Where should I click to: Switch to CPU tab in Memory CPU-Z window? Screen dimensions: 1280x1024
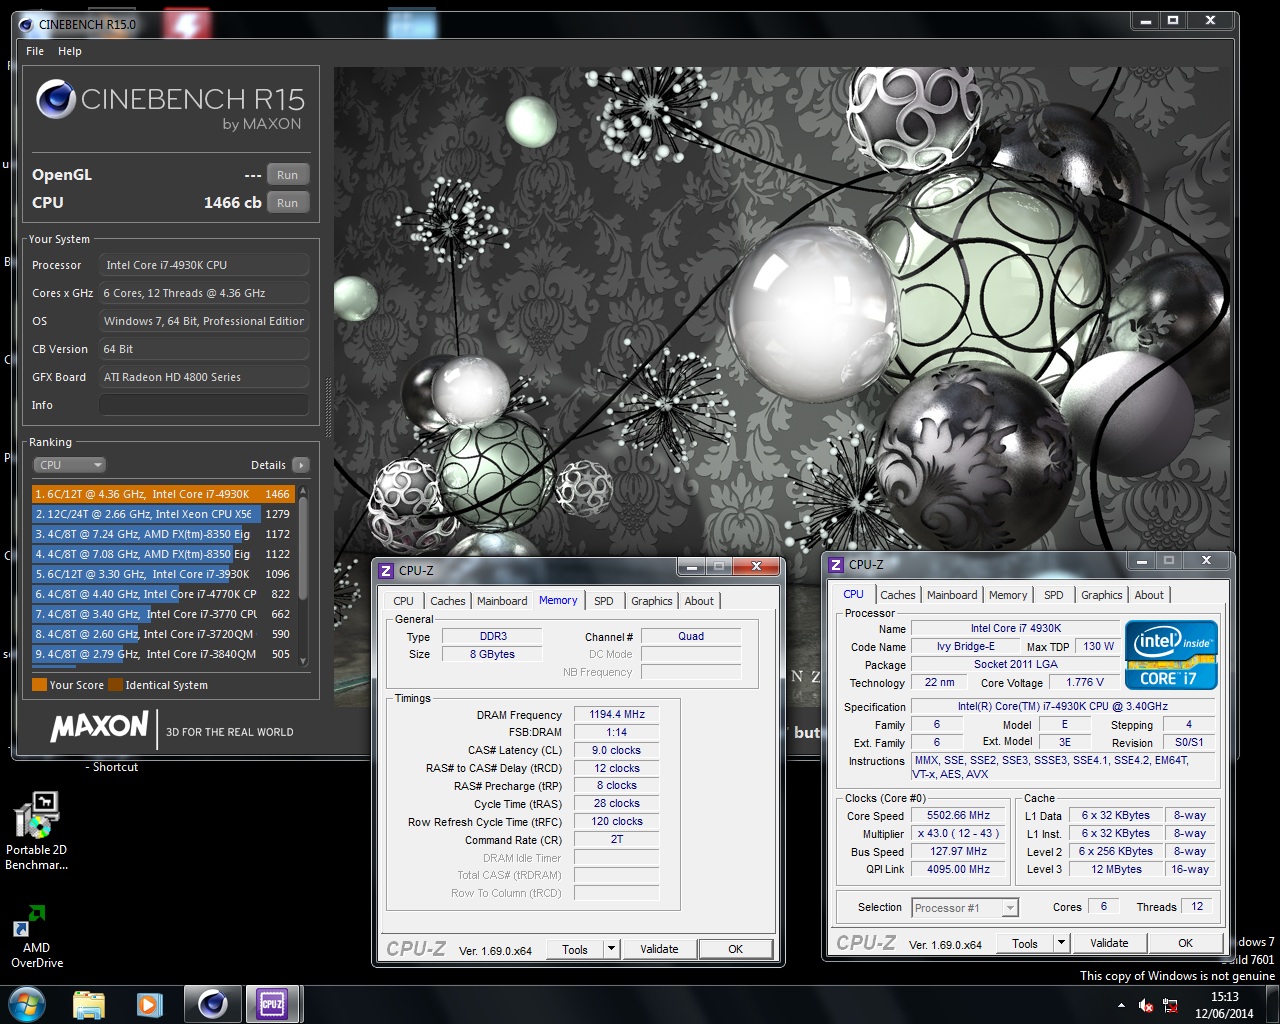(x=403, y=601)
